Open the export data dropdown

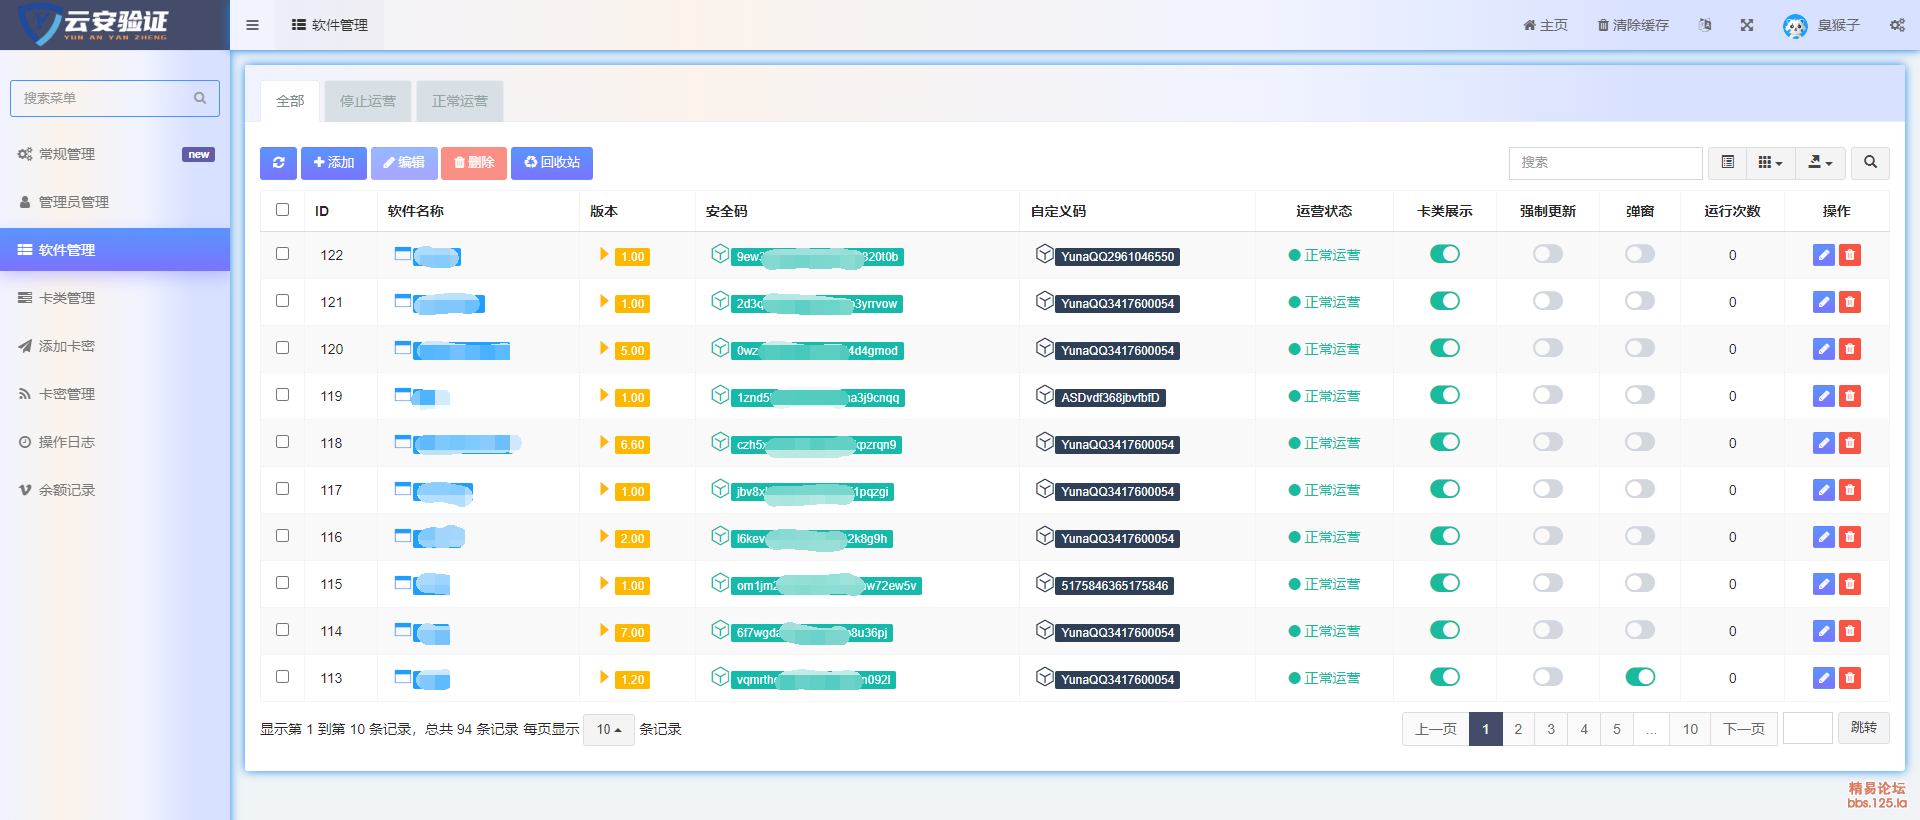(1820, 162)
